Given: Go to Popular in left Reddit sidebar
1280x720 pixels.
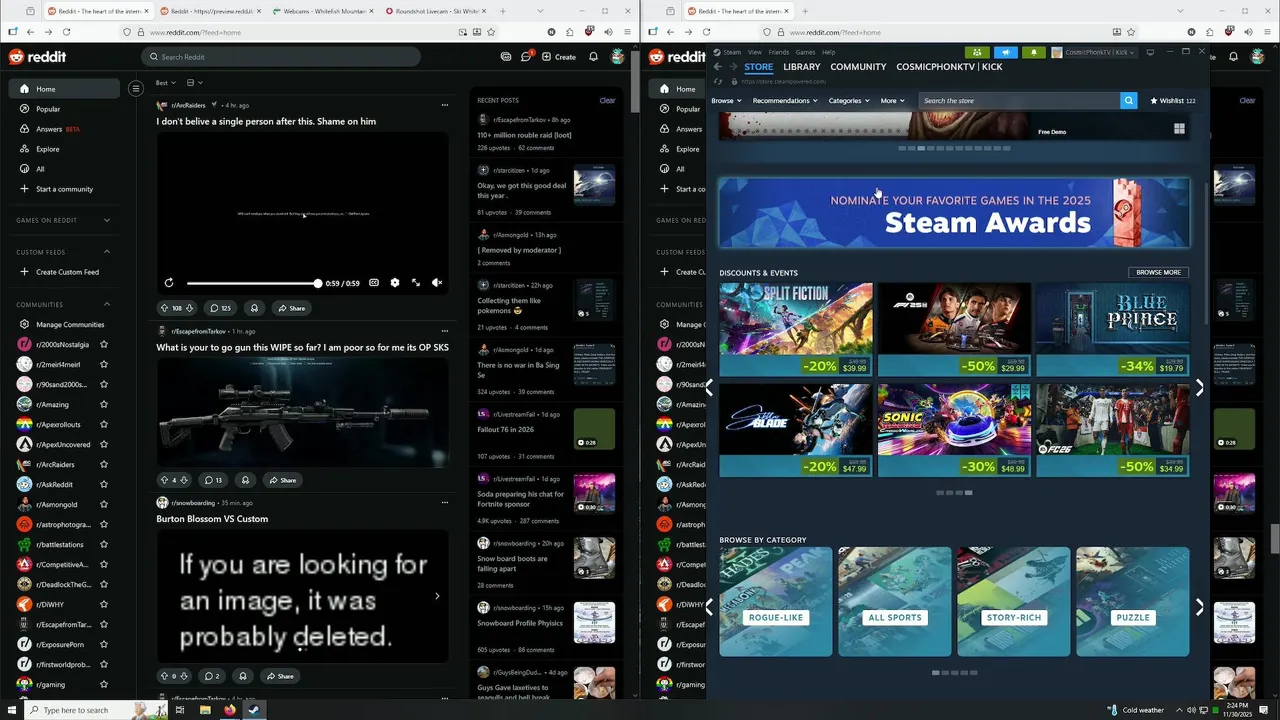Looking at the screenshot, I should click(64, 109).
